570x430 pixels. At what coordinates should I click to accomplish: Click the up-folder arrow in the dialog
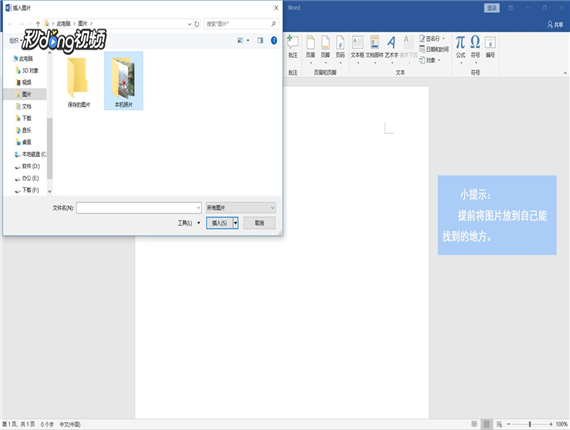(x=38, y=24)
